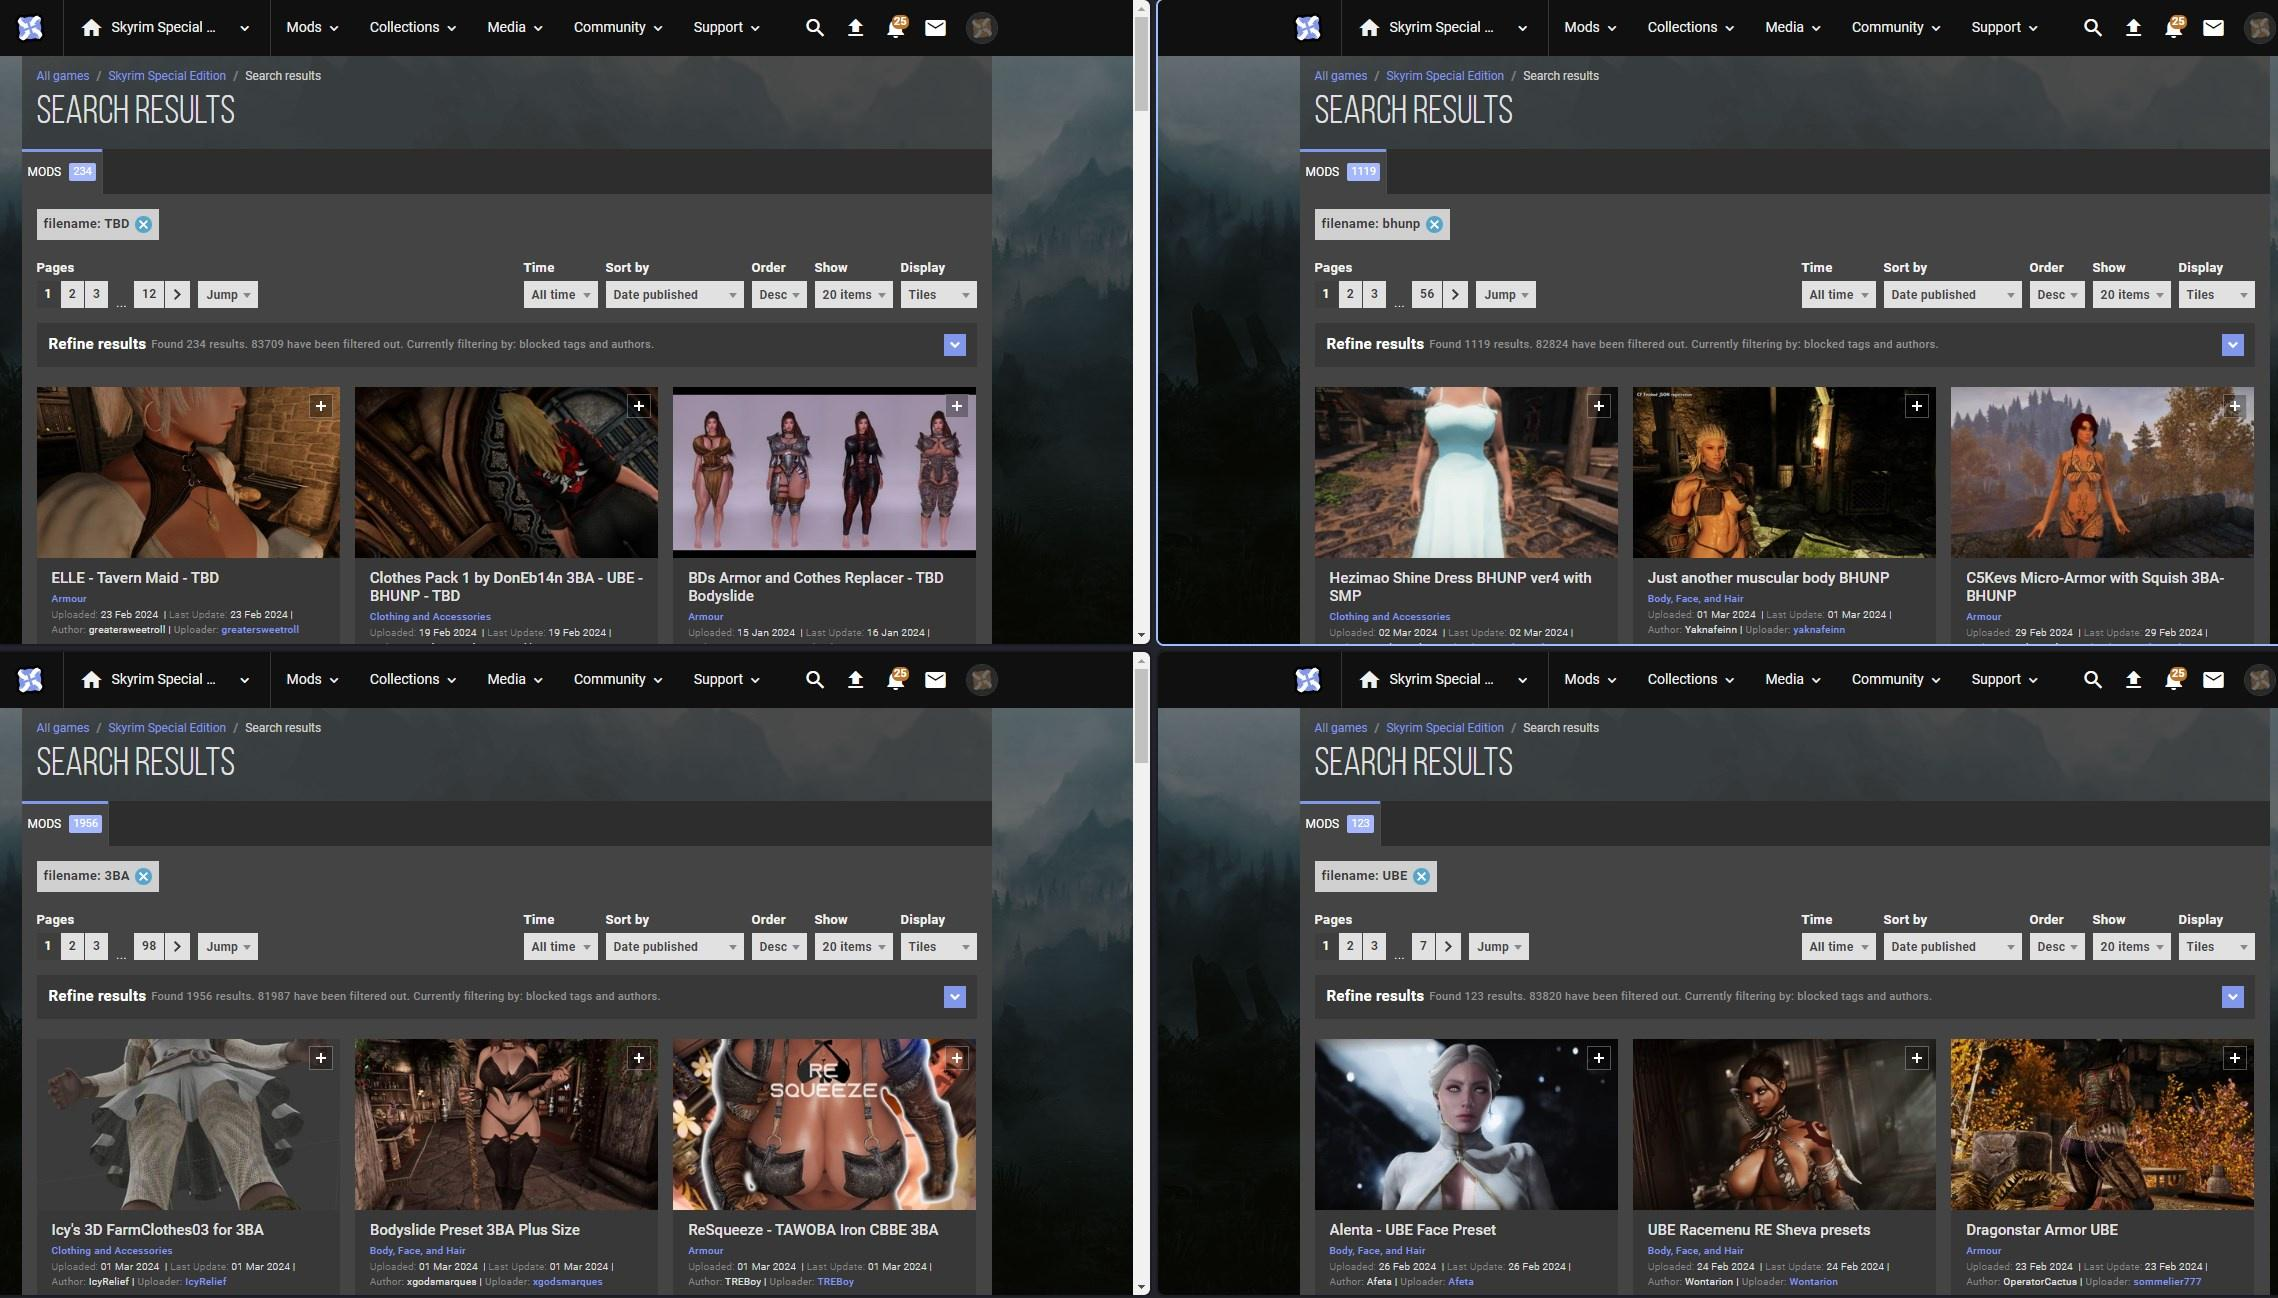Viewport: 2278px width, 1298px height.
Task: Select the MODS 123 results tab
Action: (x=1340, y=823)
